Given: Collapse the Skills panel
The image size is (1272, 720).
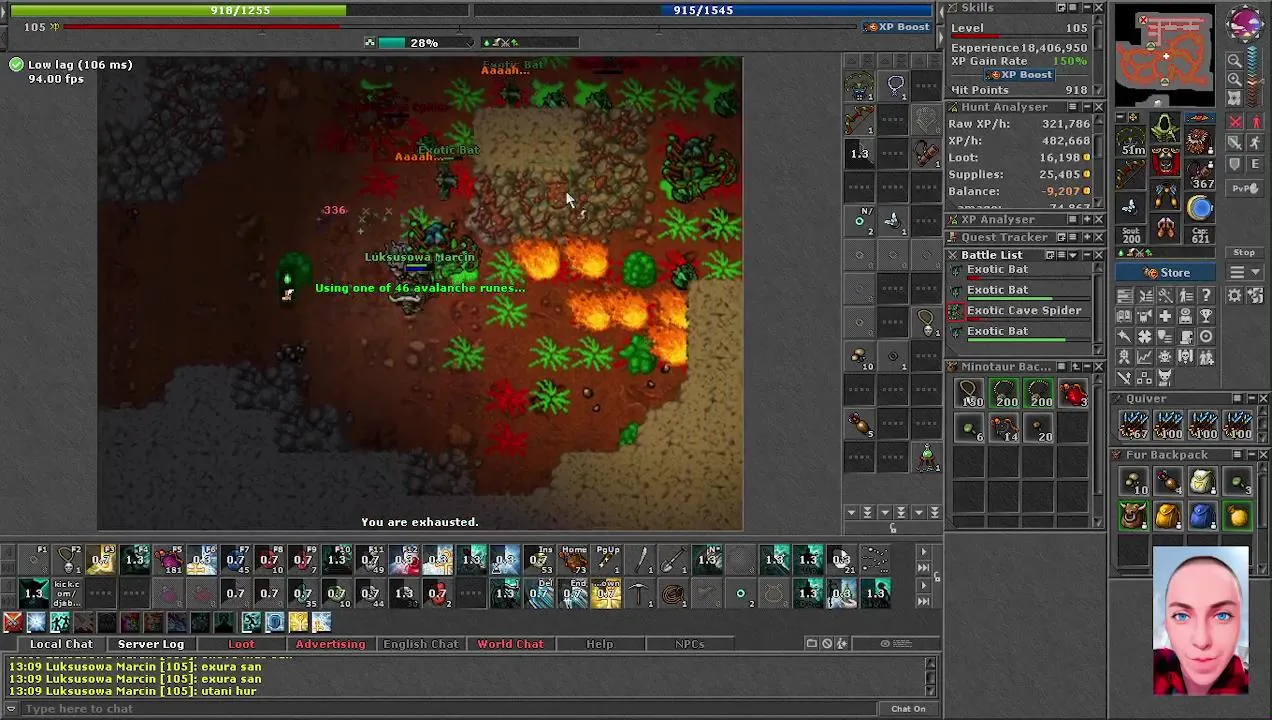Looking at the screenshot, I should point(1087,8).
